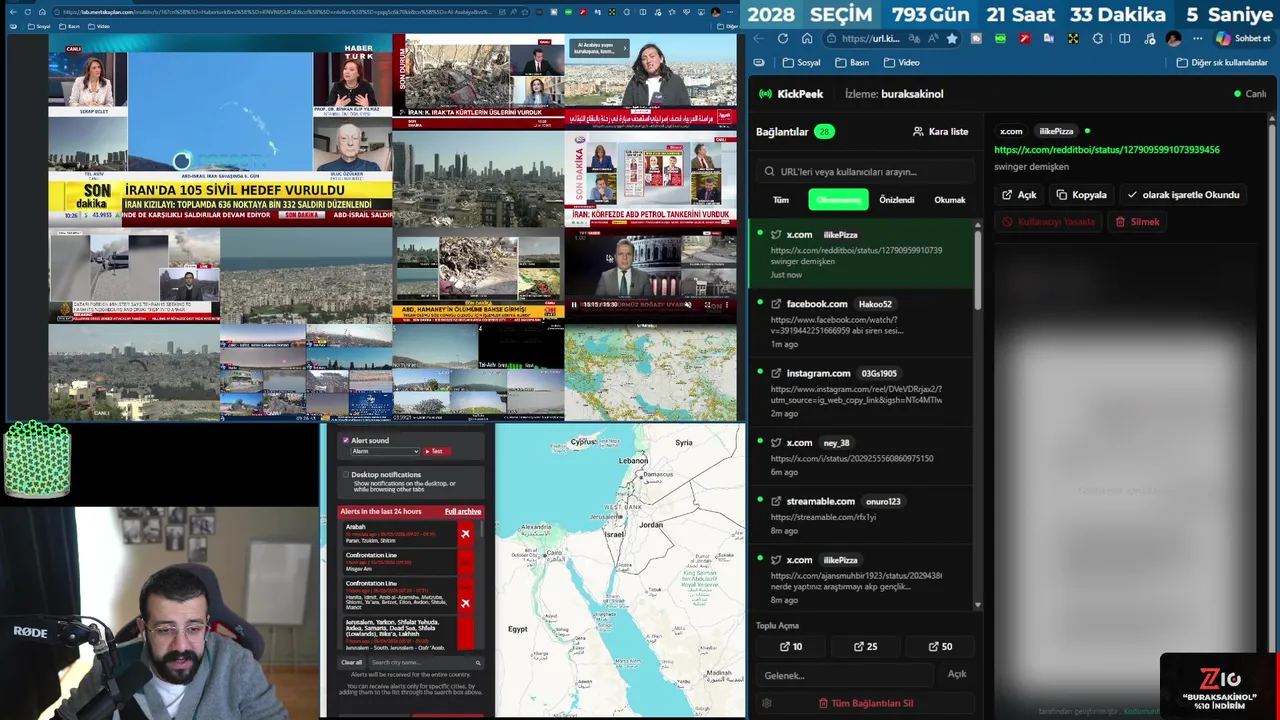The width and height of the screenshot is (1280, 720).
Task: Open the split screen icon in browser toolbar
Action: tap(1124, 39)
